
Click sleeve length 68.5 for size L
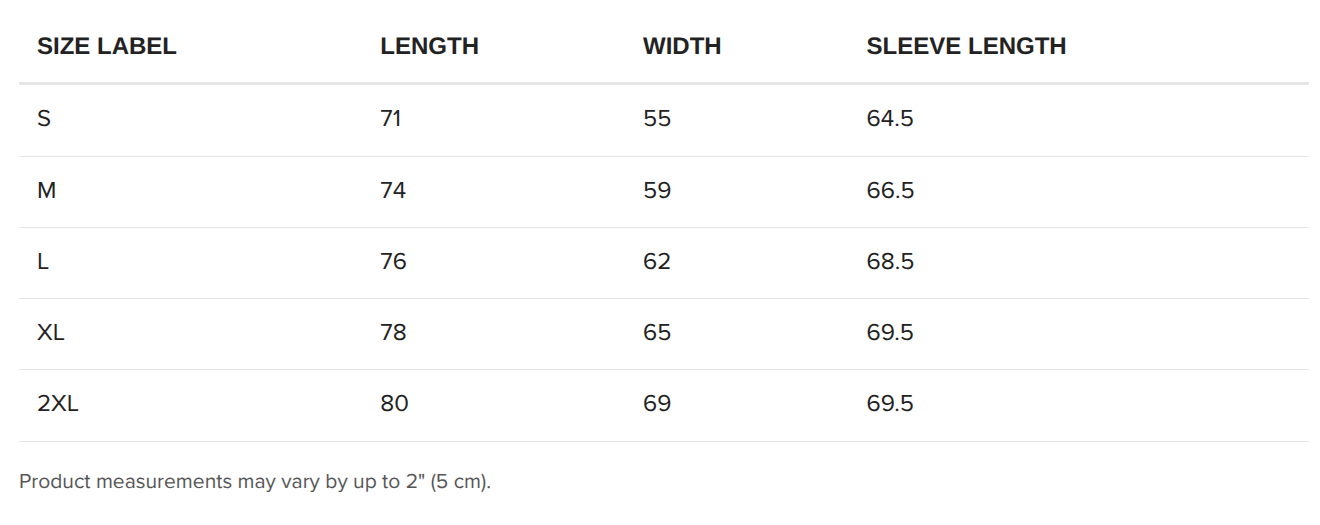click(890, 261)
